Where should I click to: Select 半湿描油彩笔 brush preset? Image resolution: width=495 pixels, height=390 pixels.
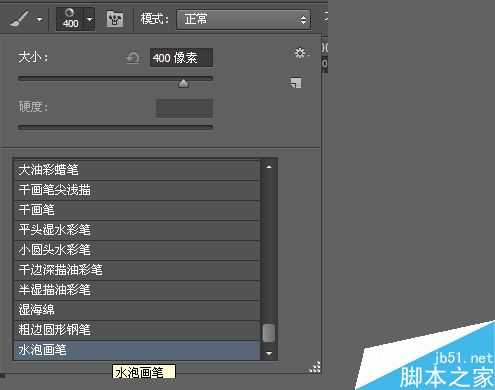pos(137,290)
